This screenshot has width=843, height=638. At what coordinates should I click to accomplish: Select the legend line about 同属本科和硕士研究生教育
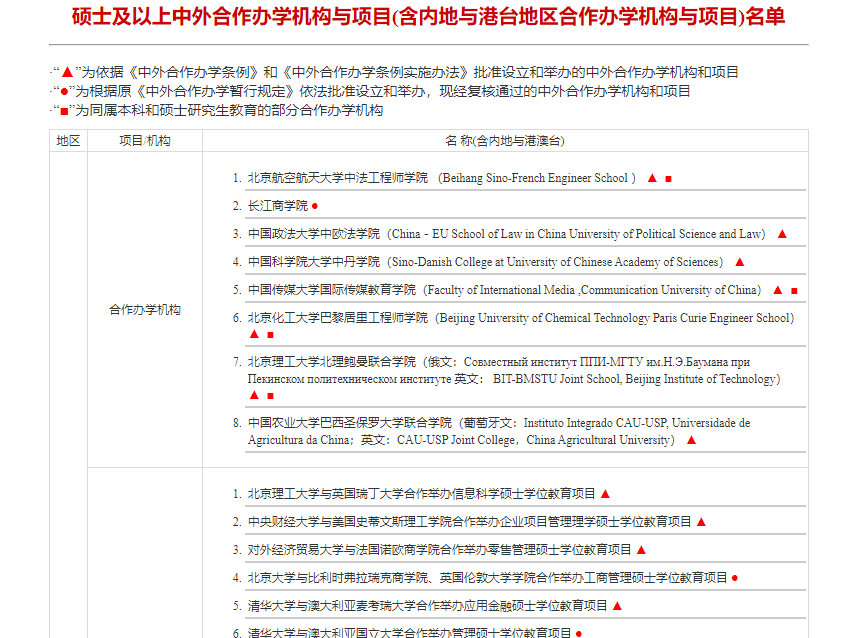click(217, 111)
